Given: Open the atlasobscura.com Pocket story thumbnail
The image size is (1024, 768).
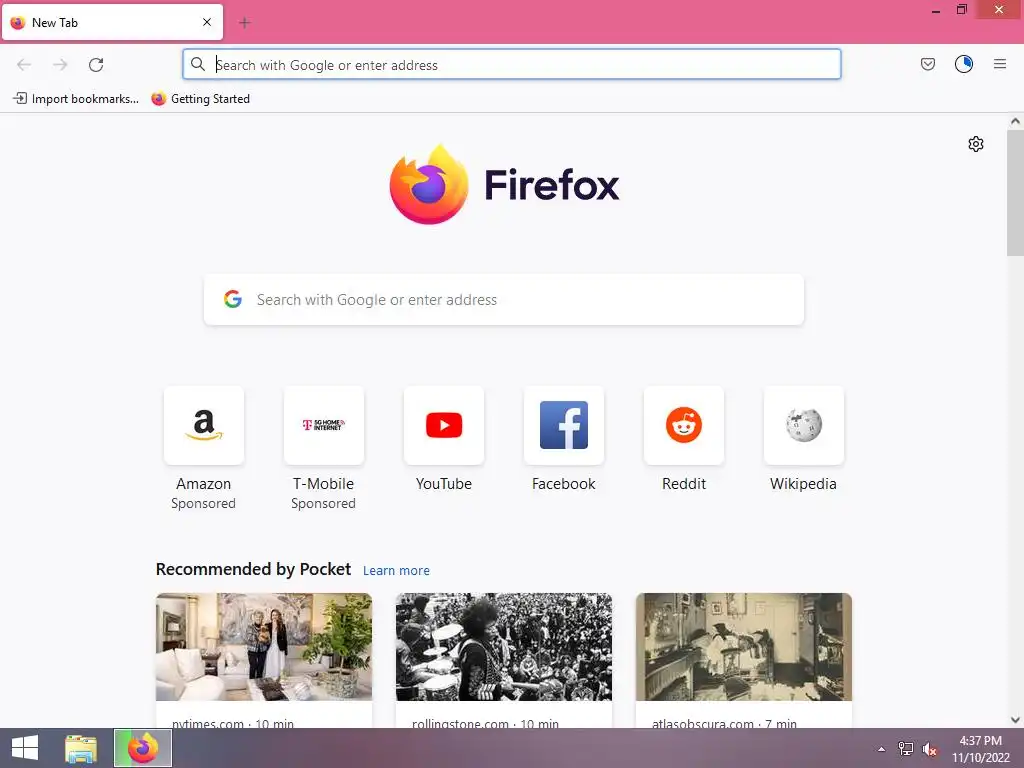Looking at the screenshot, I should point(744,647).
